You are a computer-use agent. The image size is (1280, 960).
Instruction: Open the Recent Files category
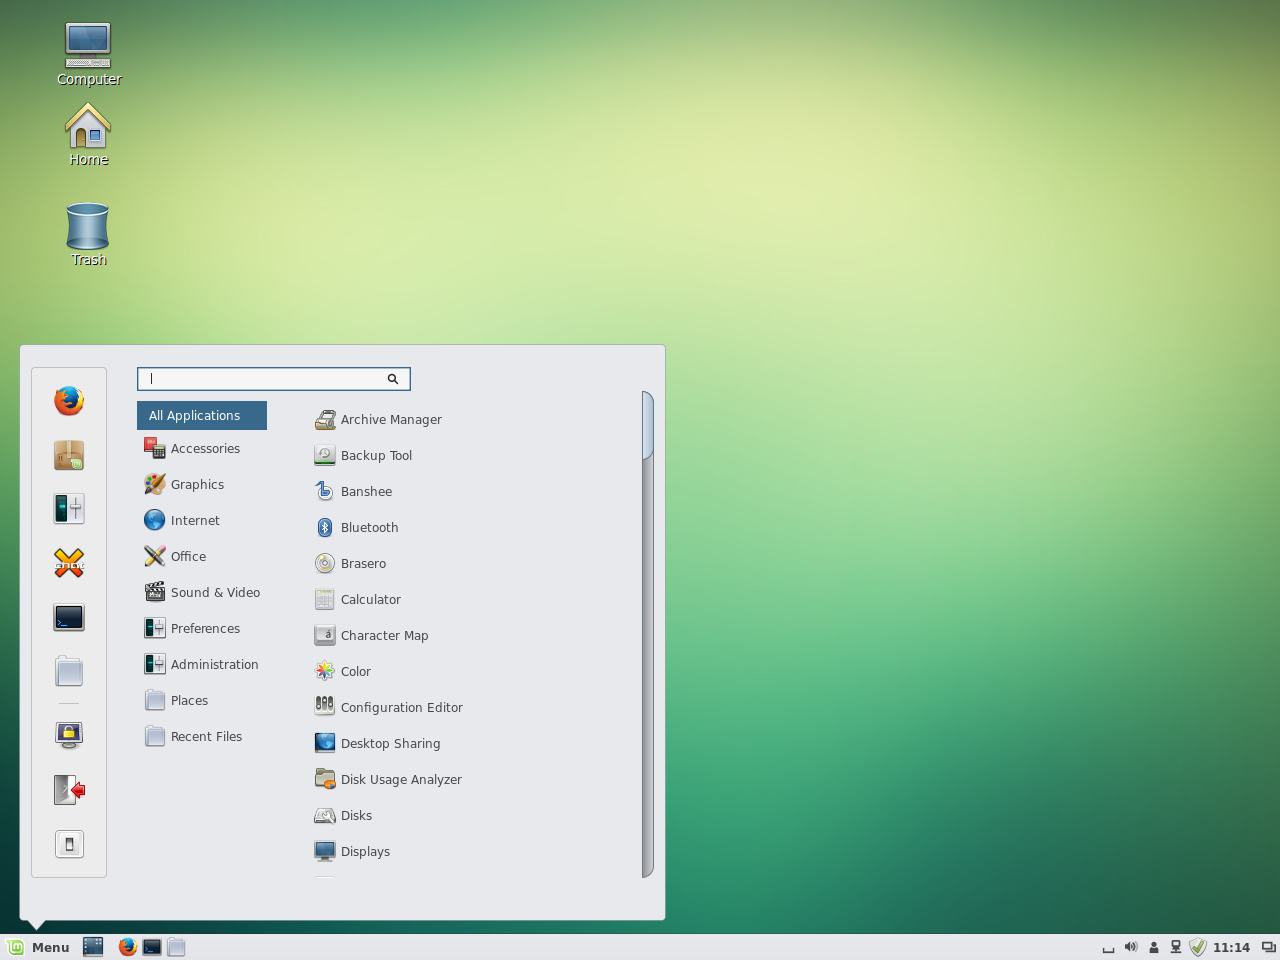coord(202,737)
